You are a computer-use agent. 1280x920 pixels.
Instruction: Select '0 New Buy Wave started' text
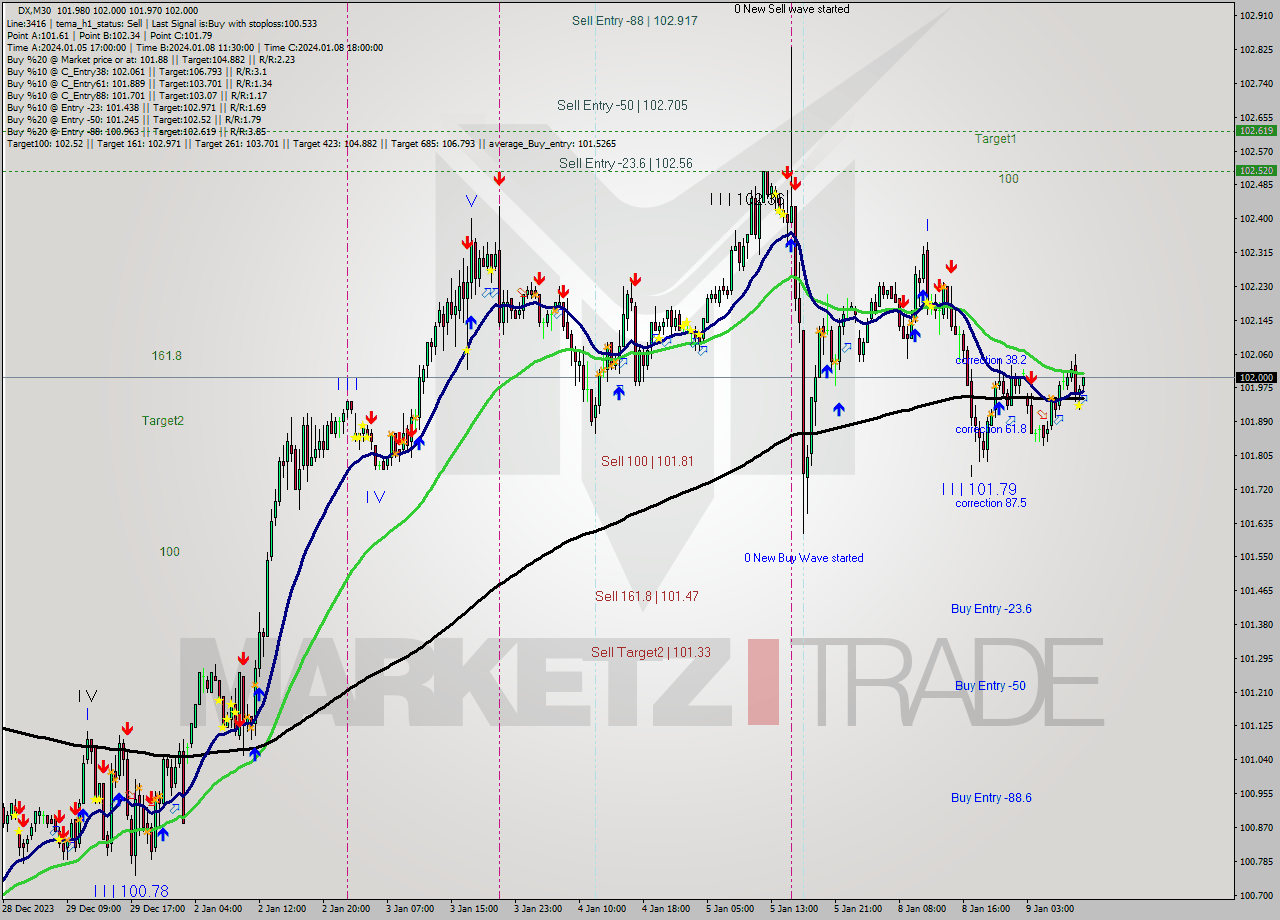coord(804,558)
